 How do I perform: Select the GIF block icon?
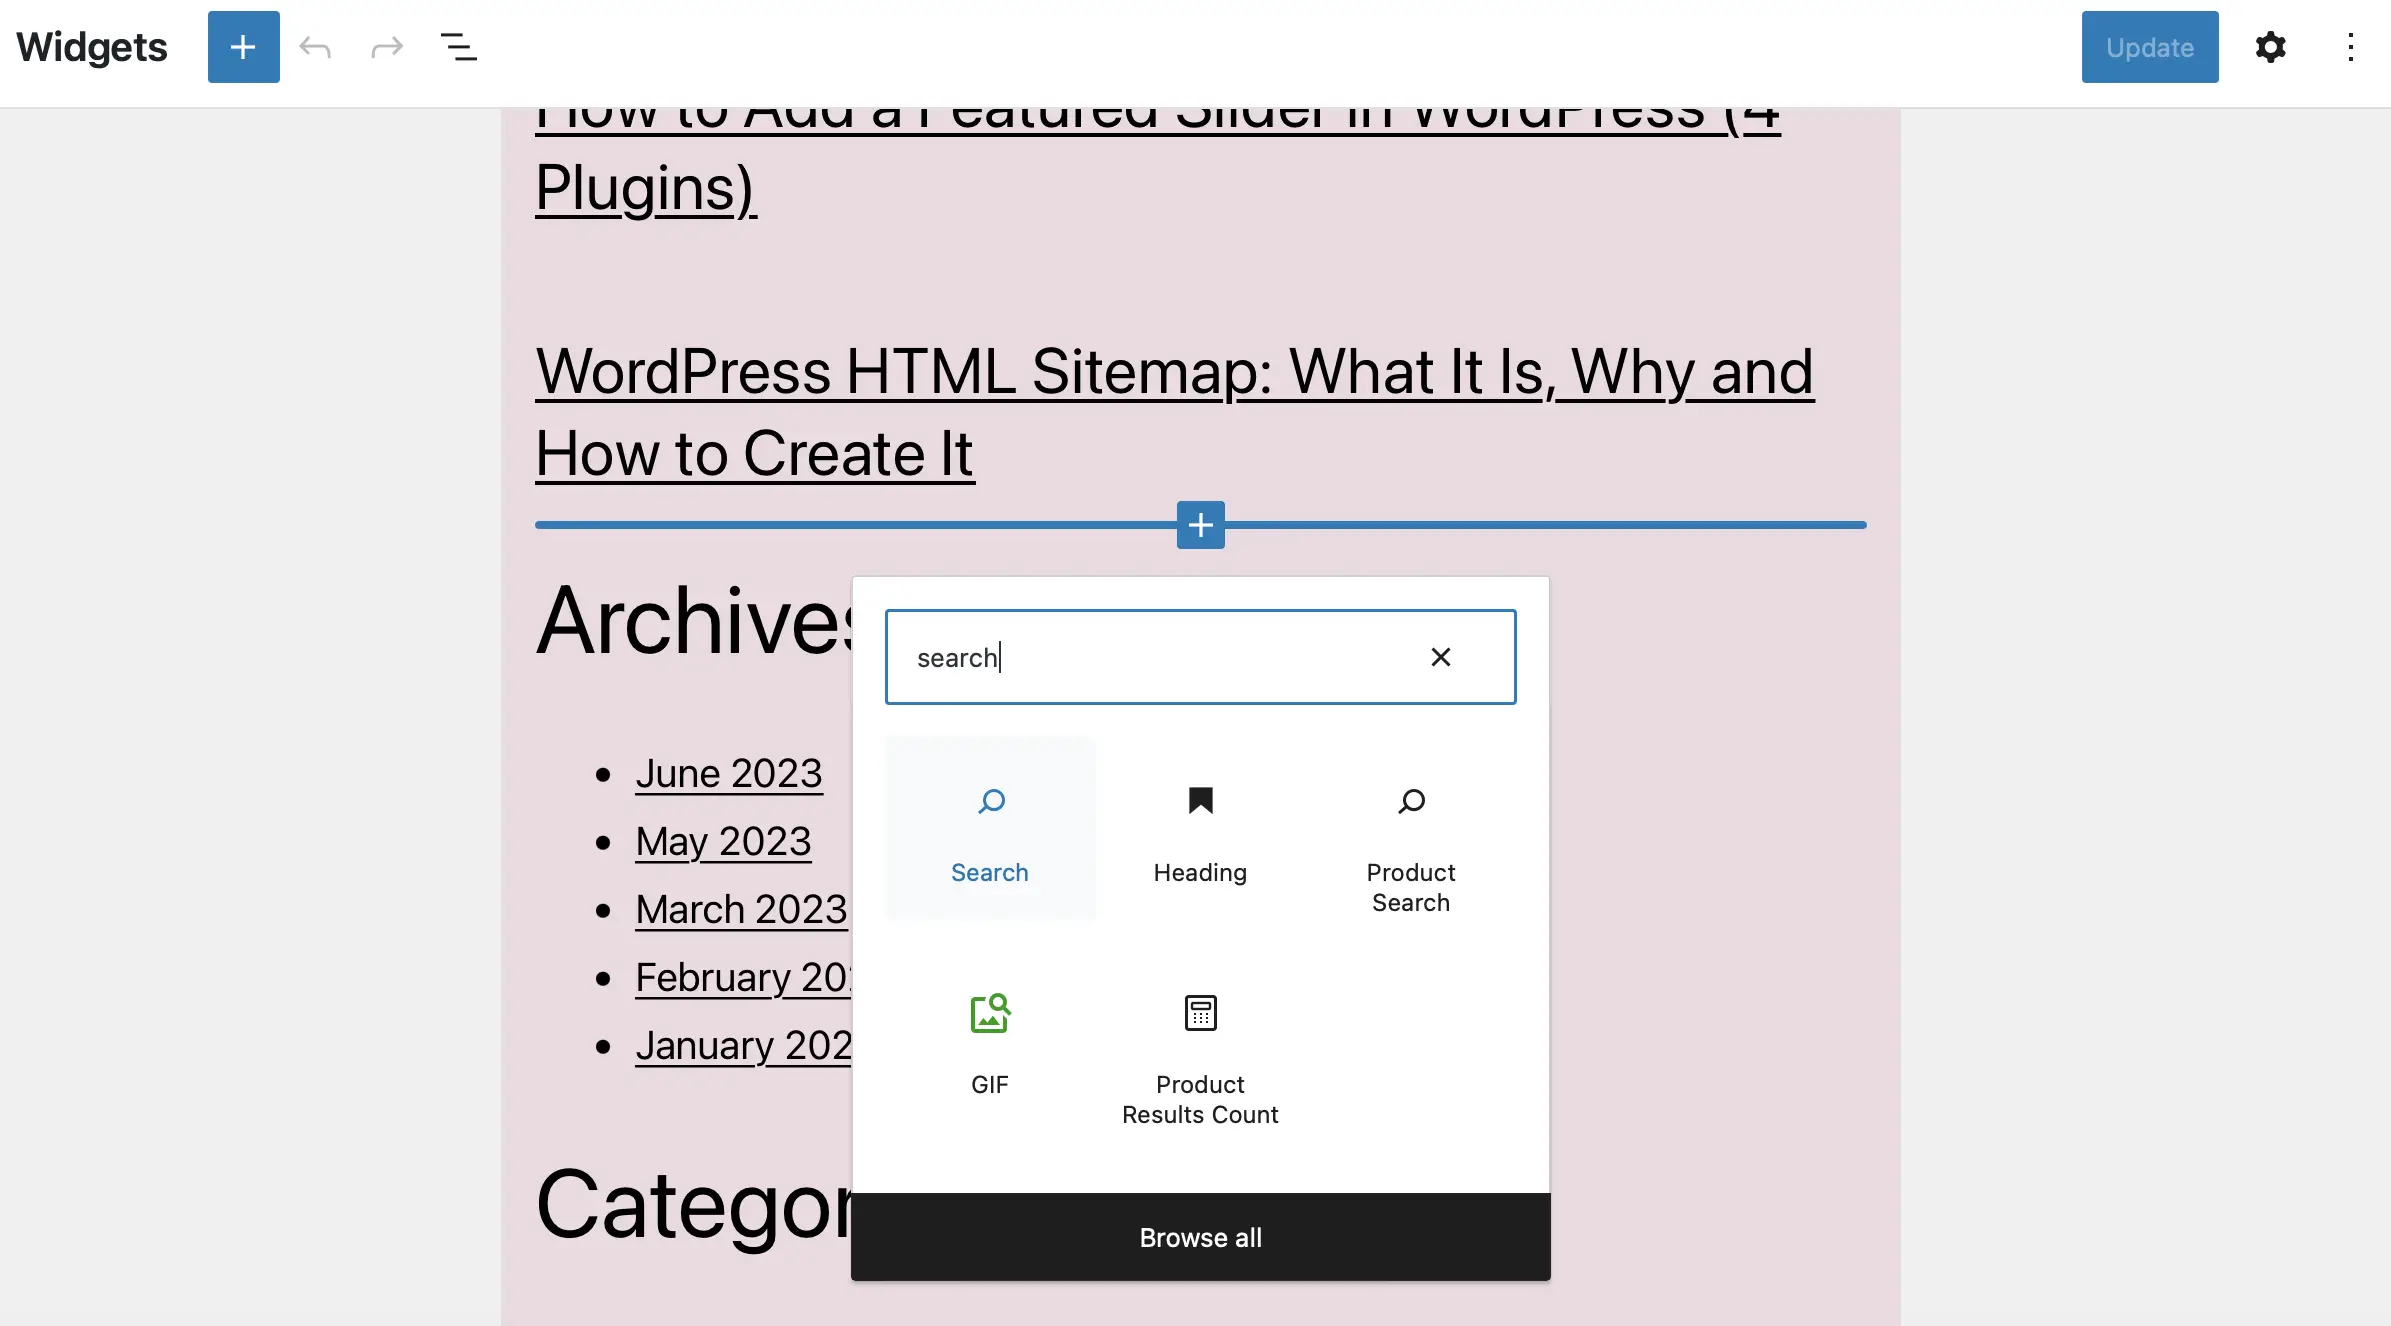click(x=991, y=1012)
